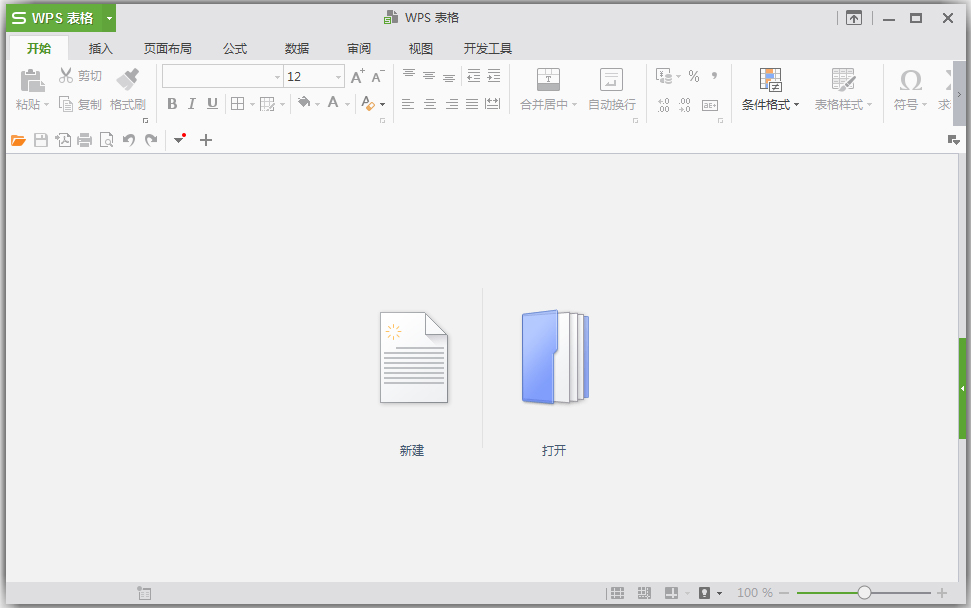Screen dimensions: 971x608
Task: Click the 剪切 cut scissors icon
Action: click(66, 74)
